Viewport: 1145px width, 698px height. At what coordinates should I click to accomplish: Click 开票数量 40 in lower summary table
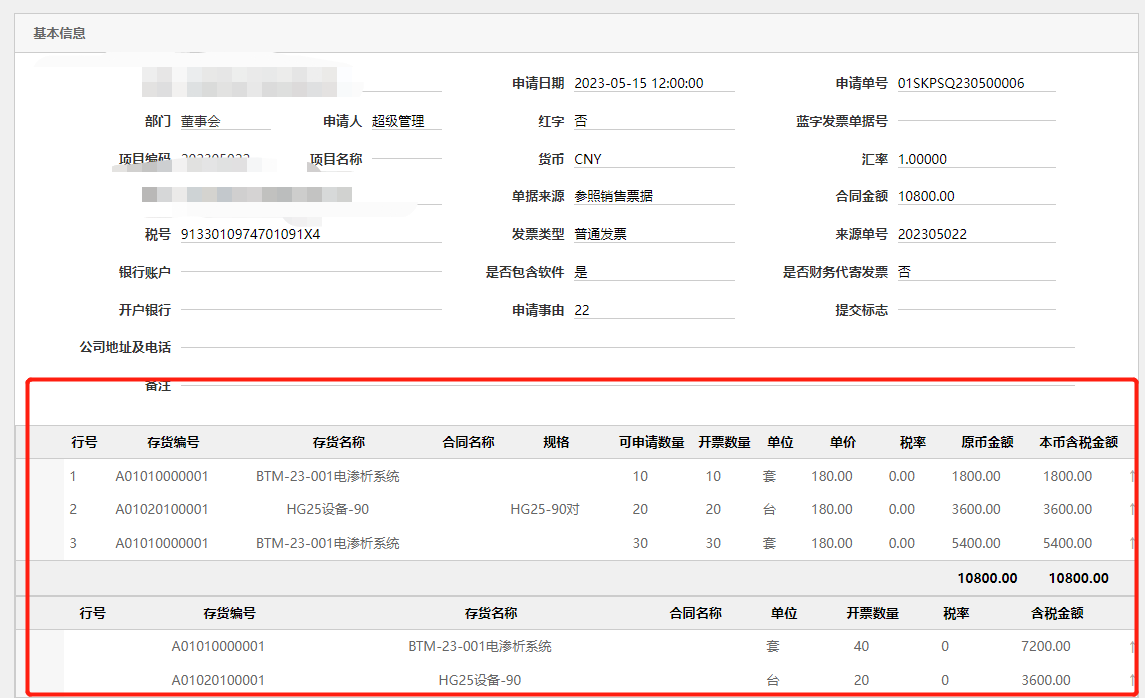862,646
